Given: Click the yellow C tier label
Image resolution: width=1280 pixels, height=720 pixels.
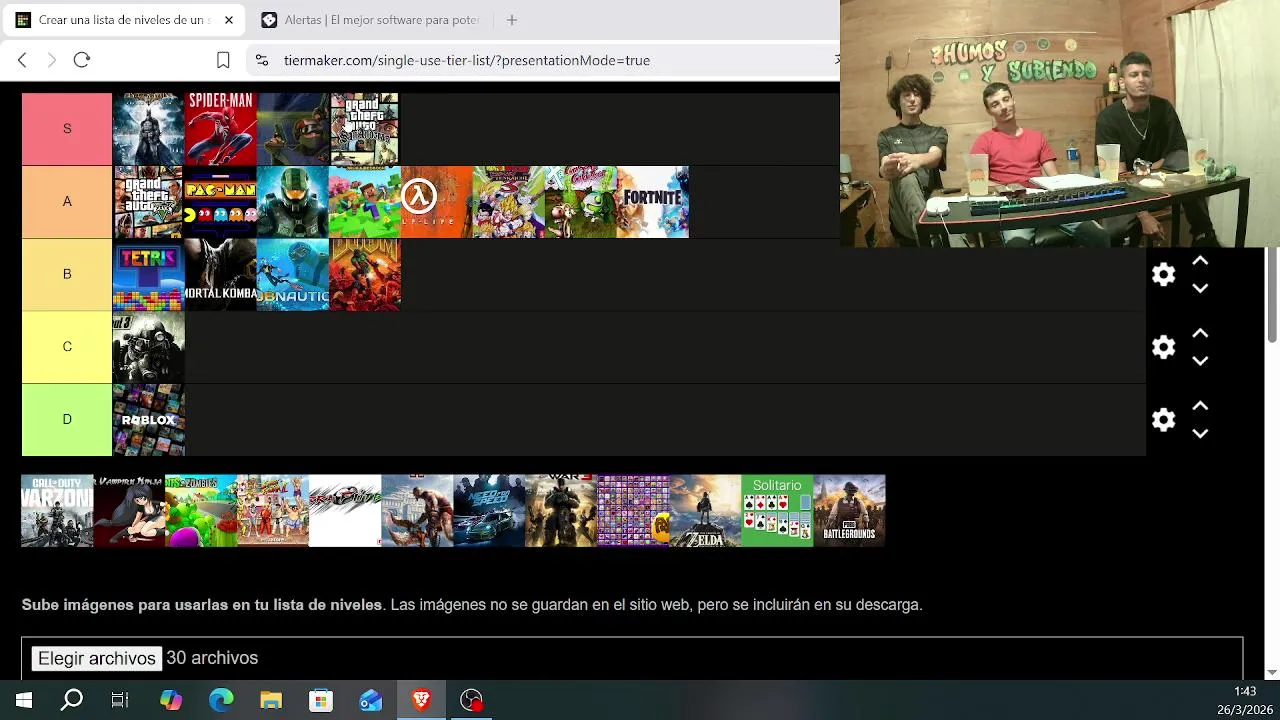Looking at the screenshot, I should coord(67,347).
